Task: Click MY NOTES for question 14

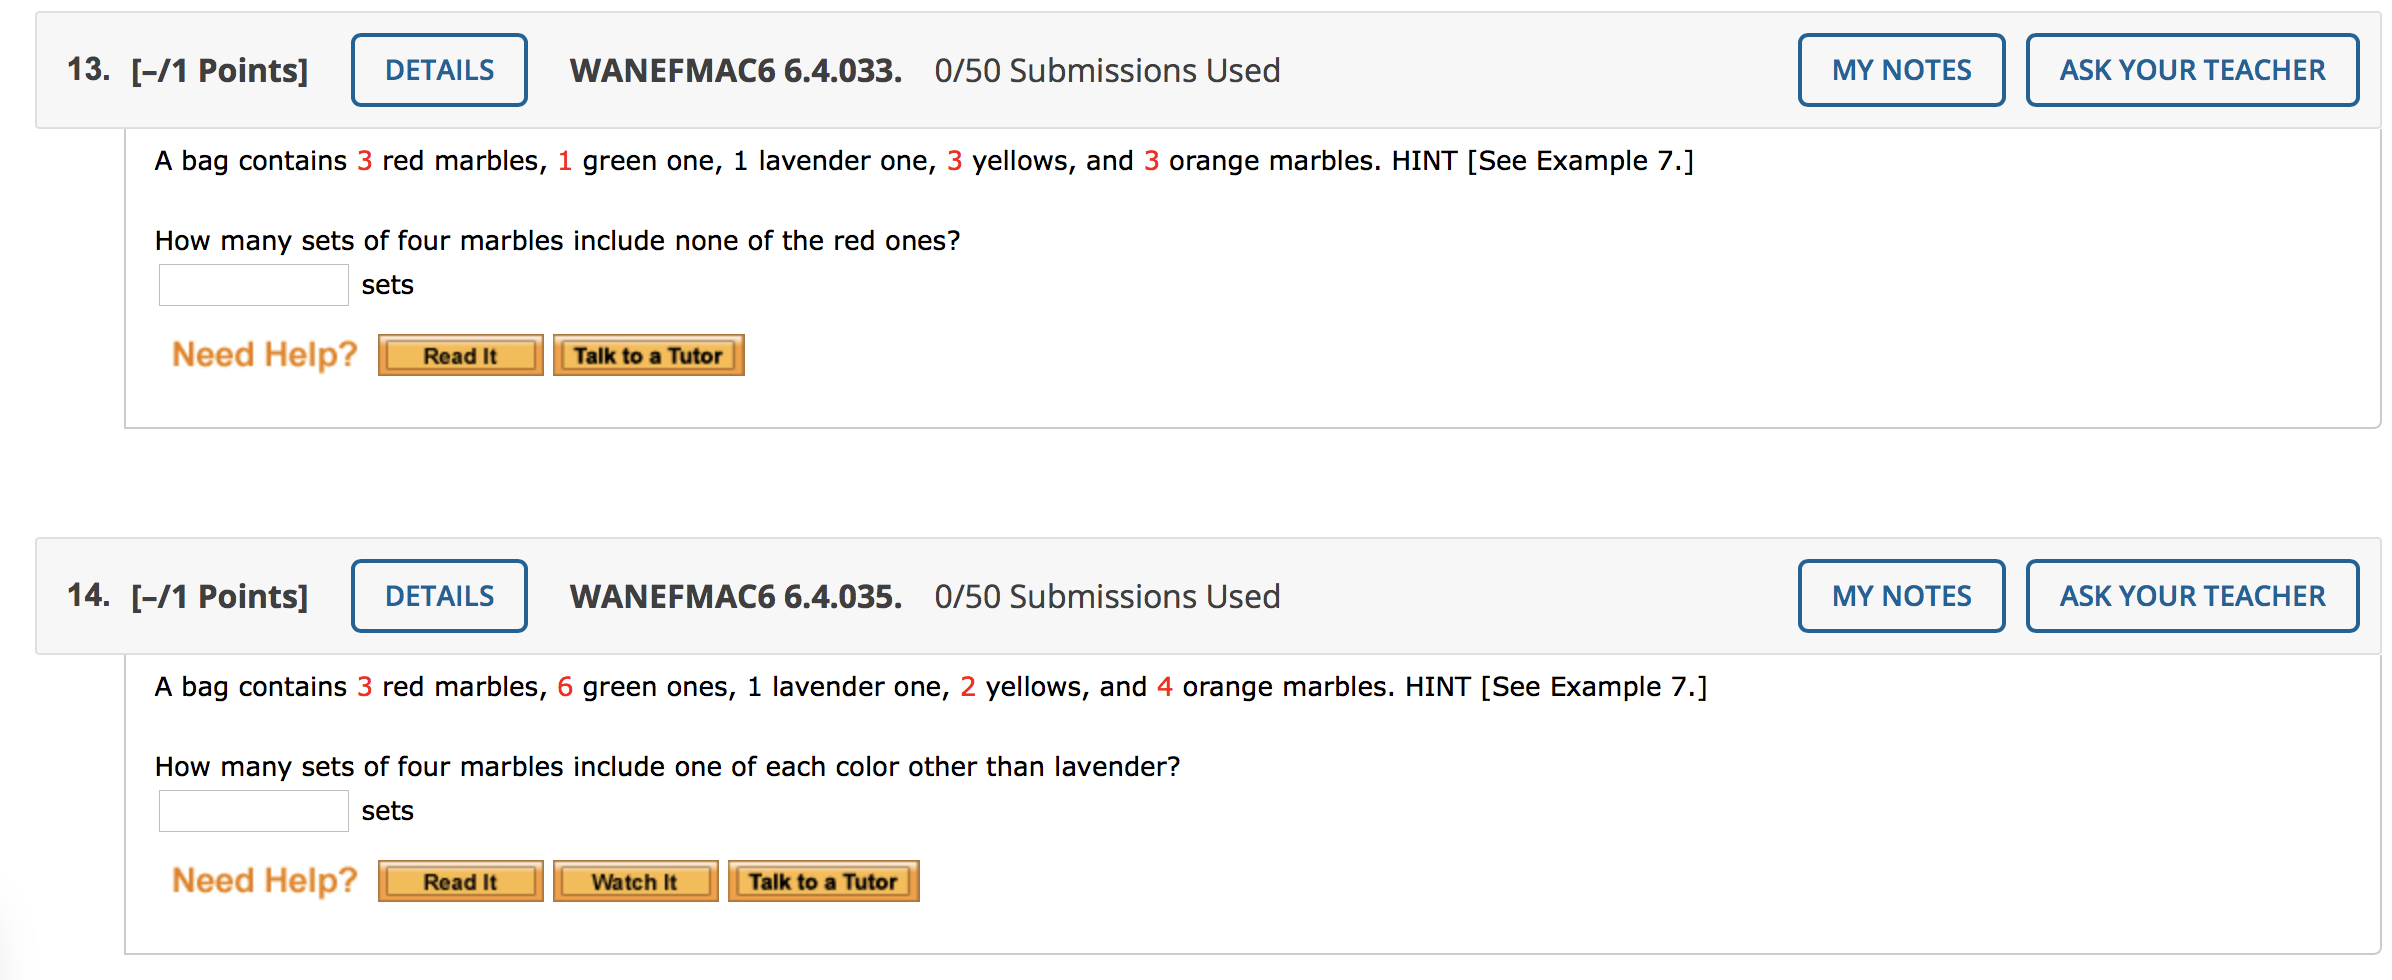Action: (1901, 596)
